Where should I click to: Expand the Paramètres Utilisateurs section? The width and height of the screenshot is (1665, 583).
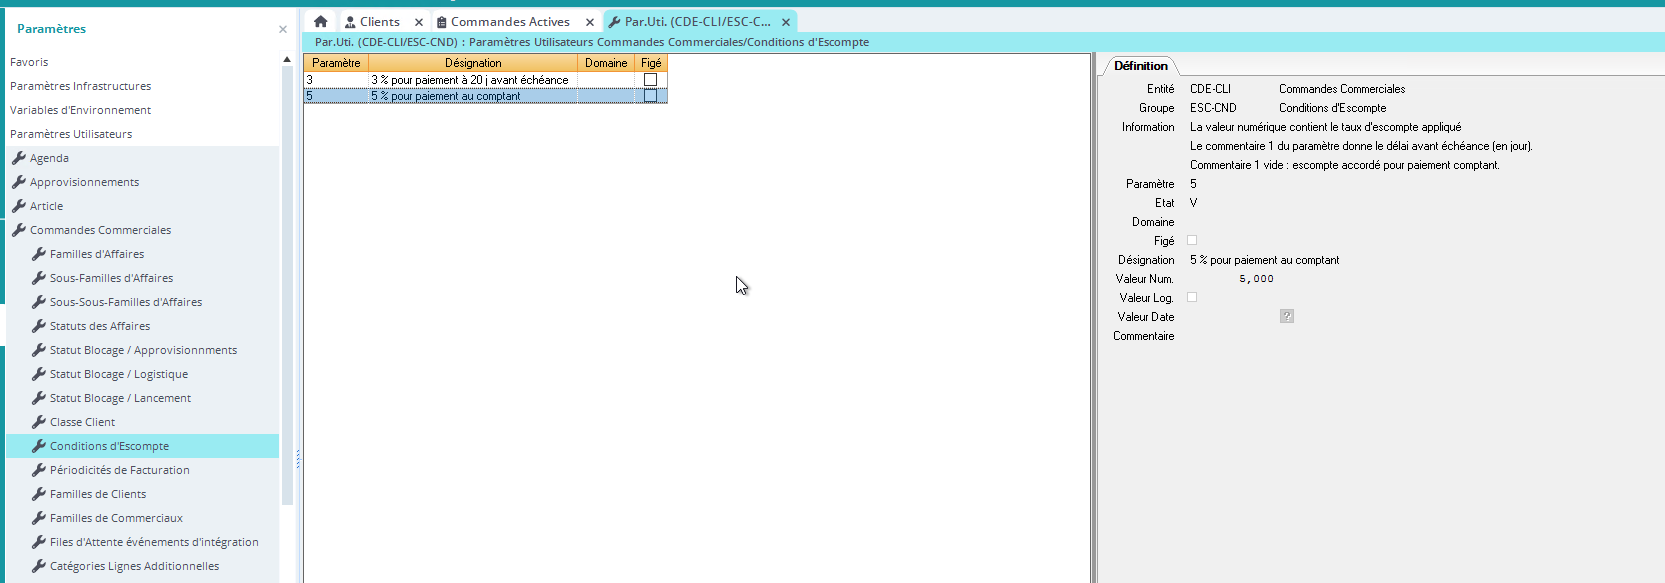click(71, 134)
